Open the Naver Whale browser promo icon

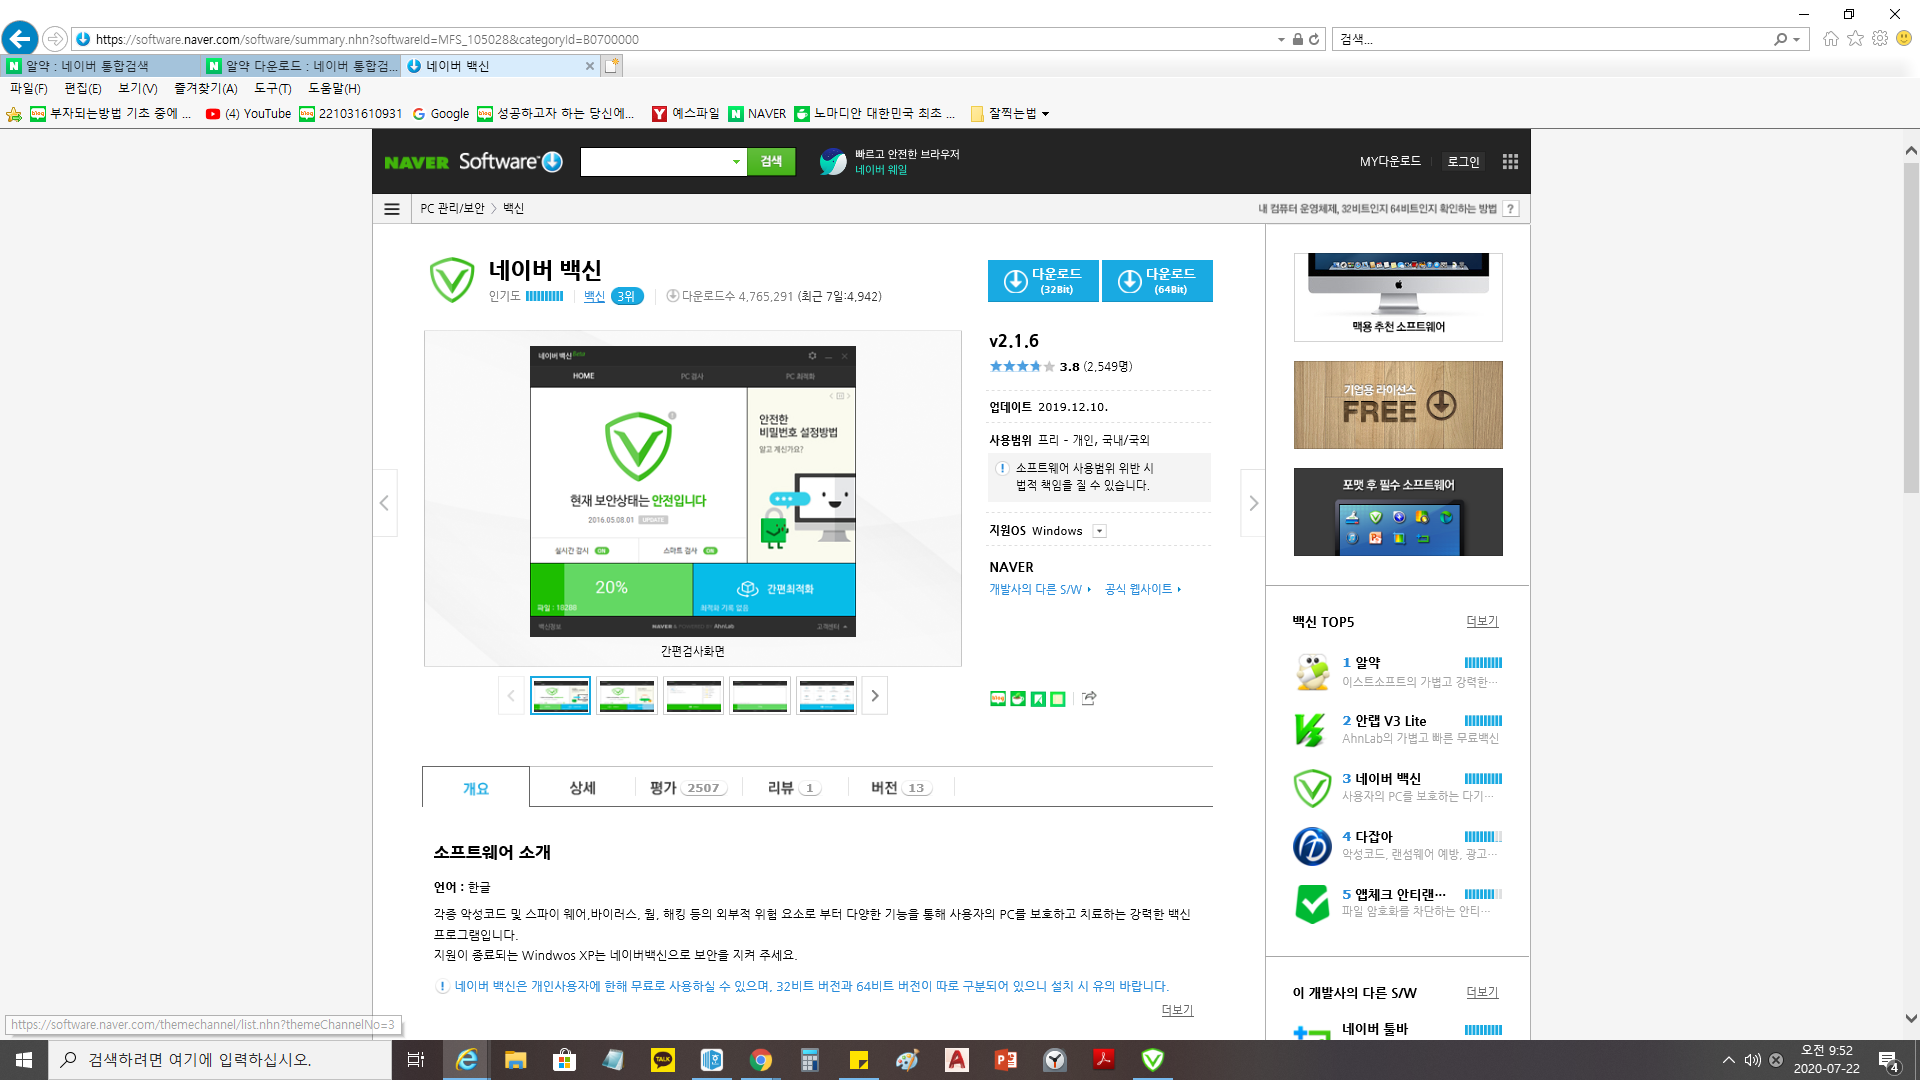coord(832,161)
